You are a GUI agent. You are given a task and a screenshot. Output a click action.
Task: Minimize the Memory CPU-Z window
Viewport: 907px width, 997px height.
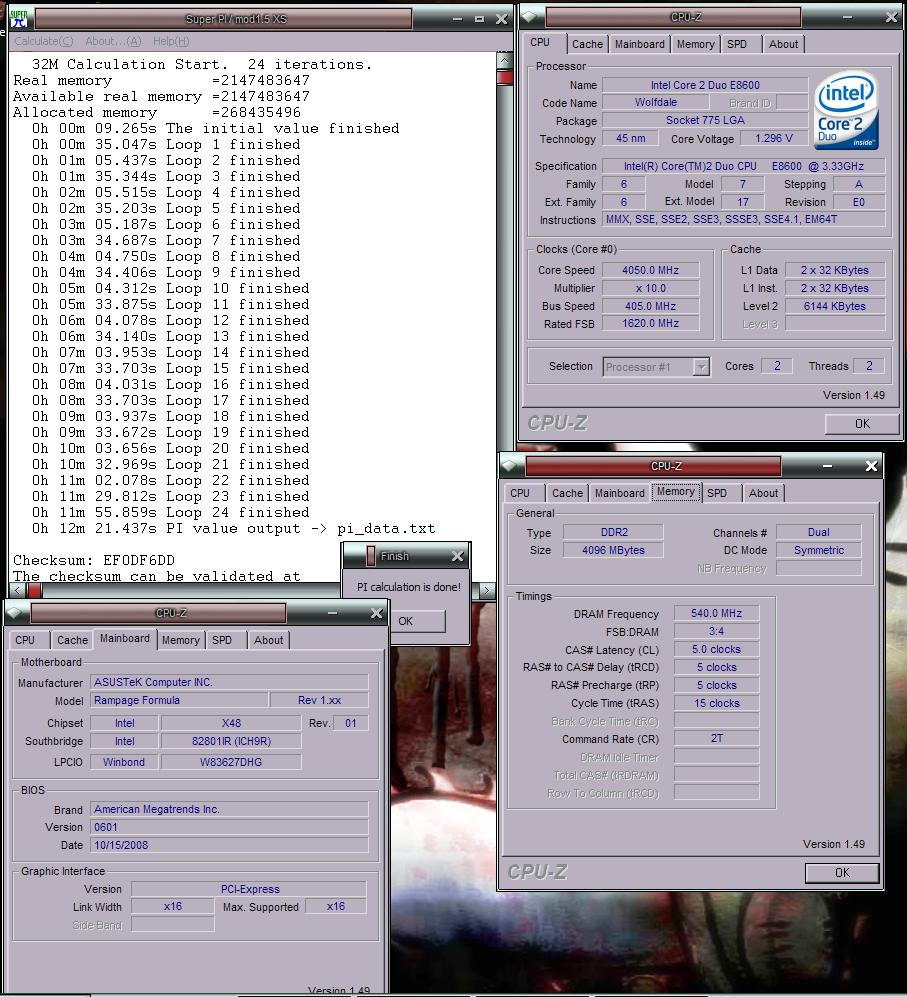point(827,466)
